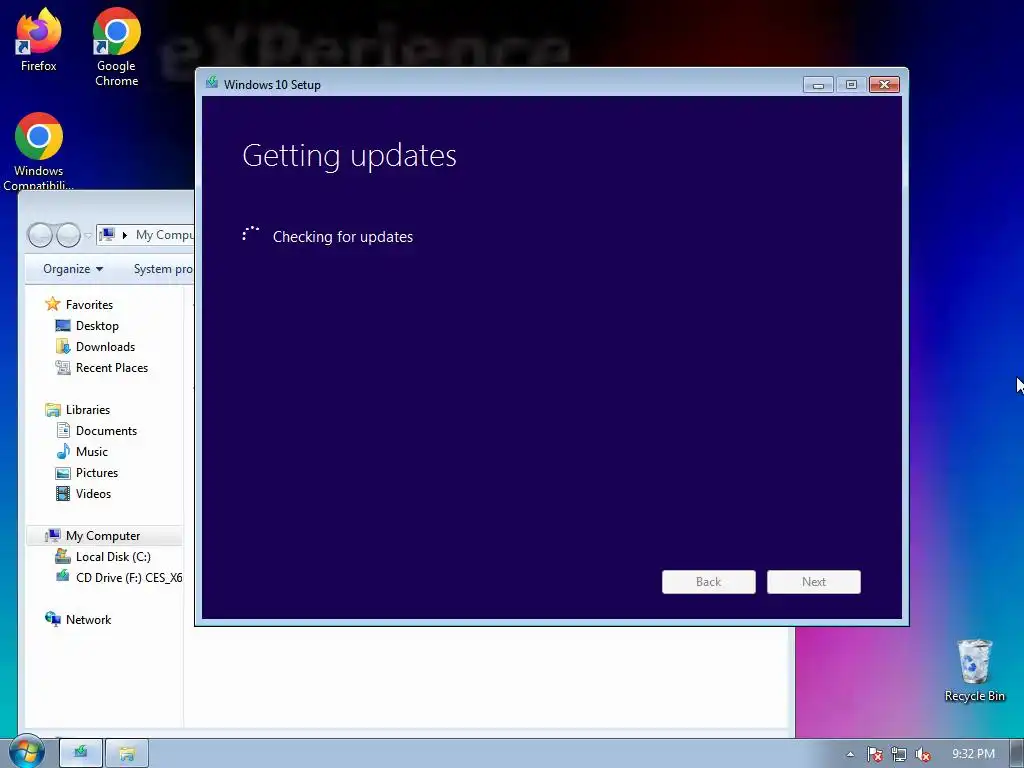Click the Next button in Setup
This screenshot has height=768, width=1024.
coord(814,582)
